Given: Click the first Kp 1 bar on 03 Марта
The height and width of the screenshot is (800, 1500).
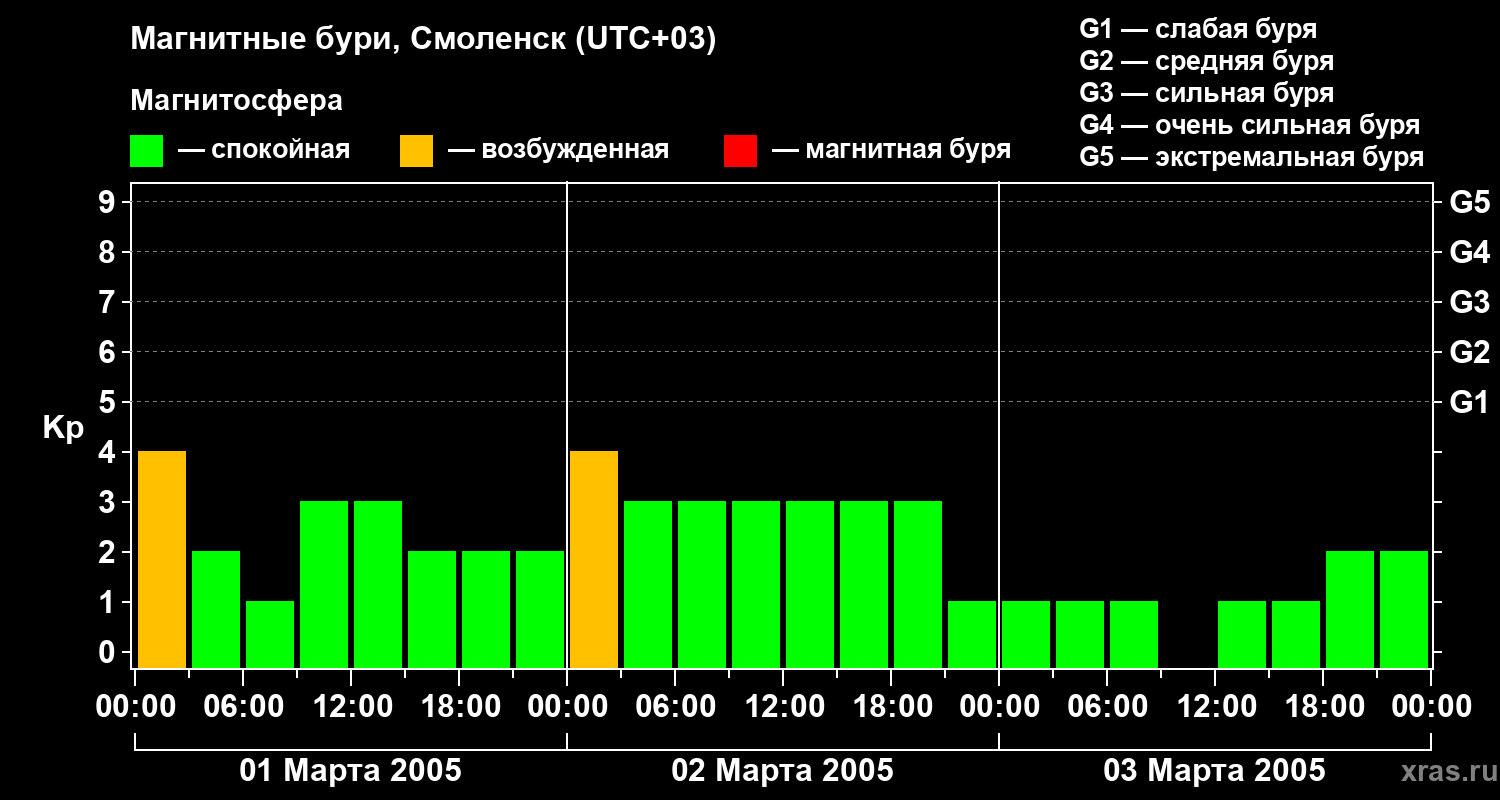Looking at the screenshot, I should (1026, 635).
